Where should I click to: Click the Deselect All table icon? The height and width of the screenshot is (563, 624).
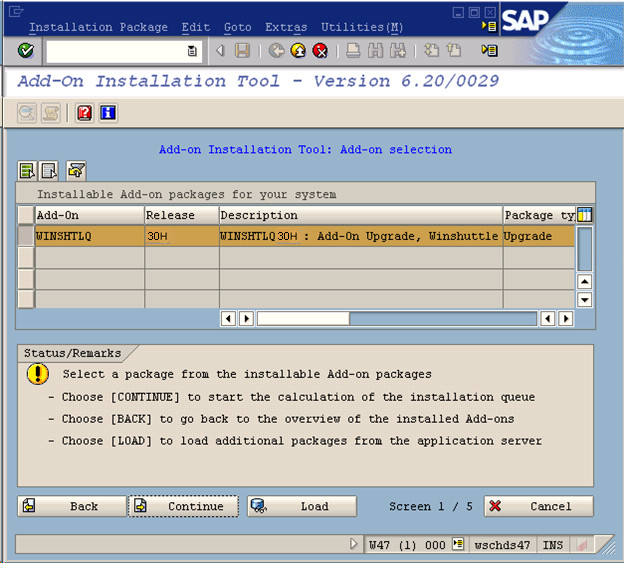point(49,171)
